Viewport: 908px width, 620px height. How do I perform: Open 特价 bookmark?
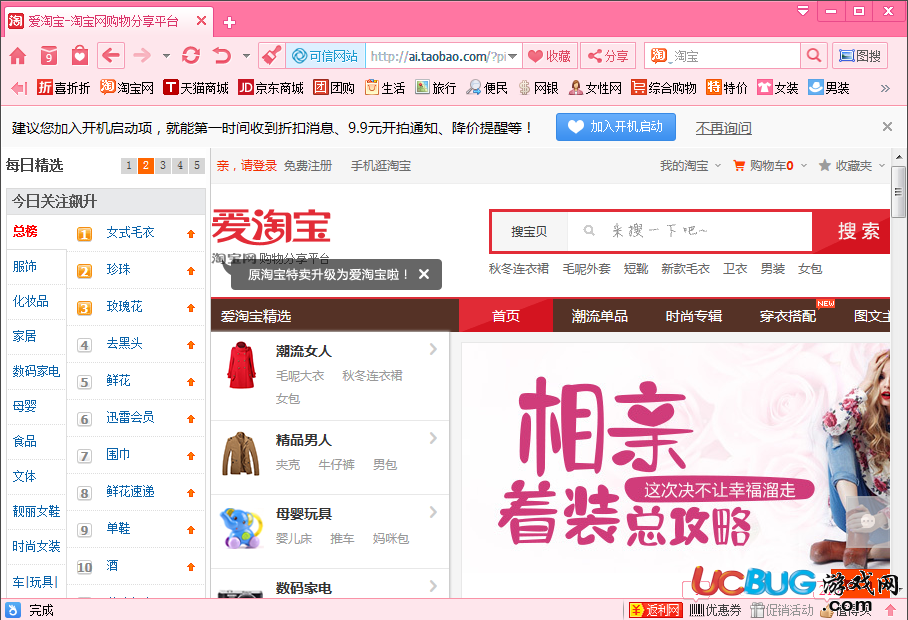point(727,88)
